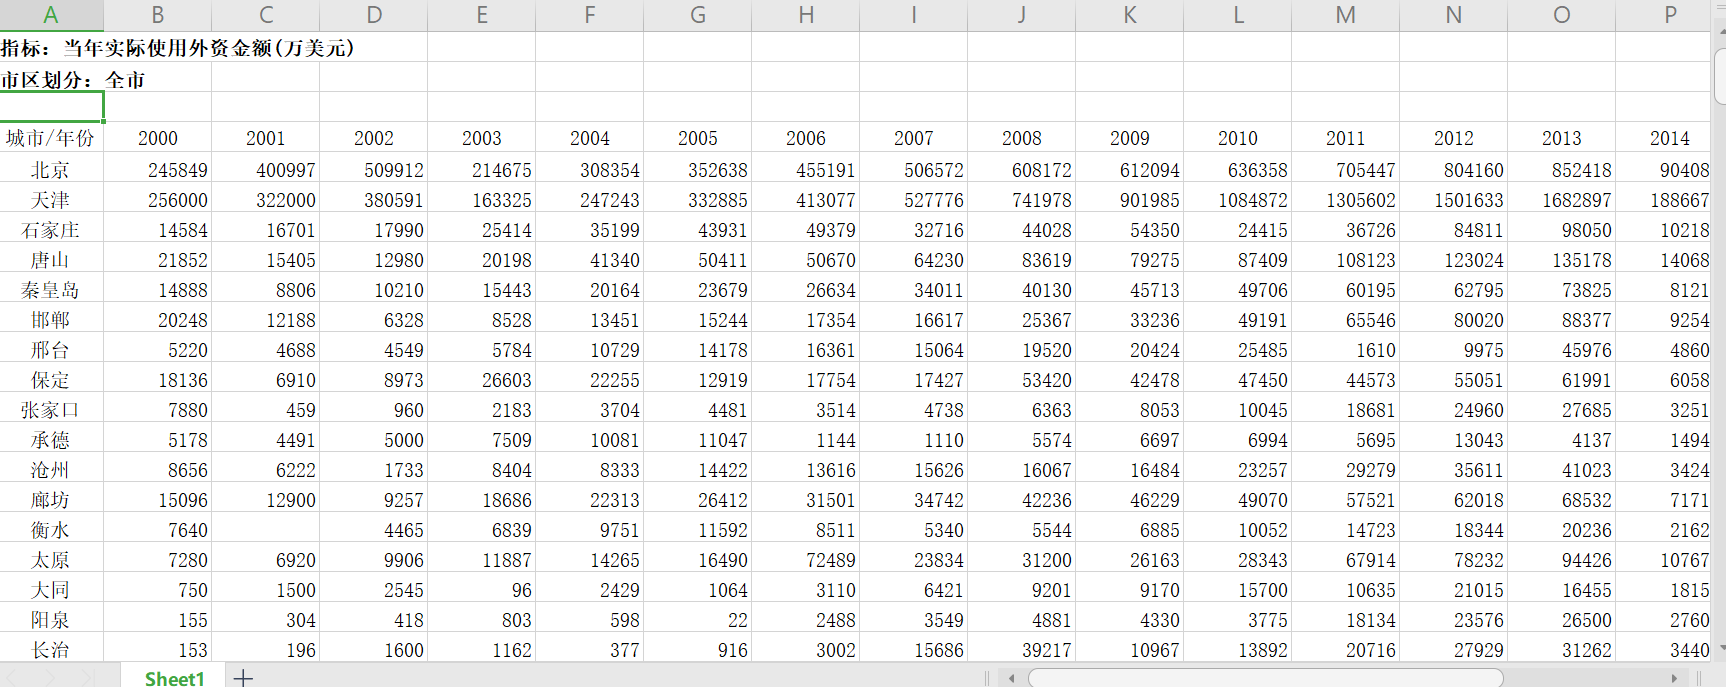Select the cell with value 123024

(1454, 260)
